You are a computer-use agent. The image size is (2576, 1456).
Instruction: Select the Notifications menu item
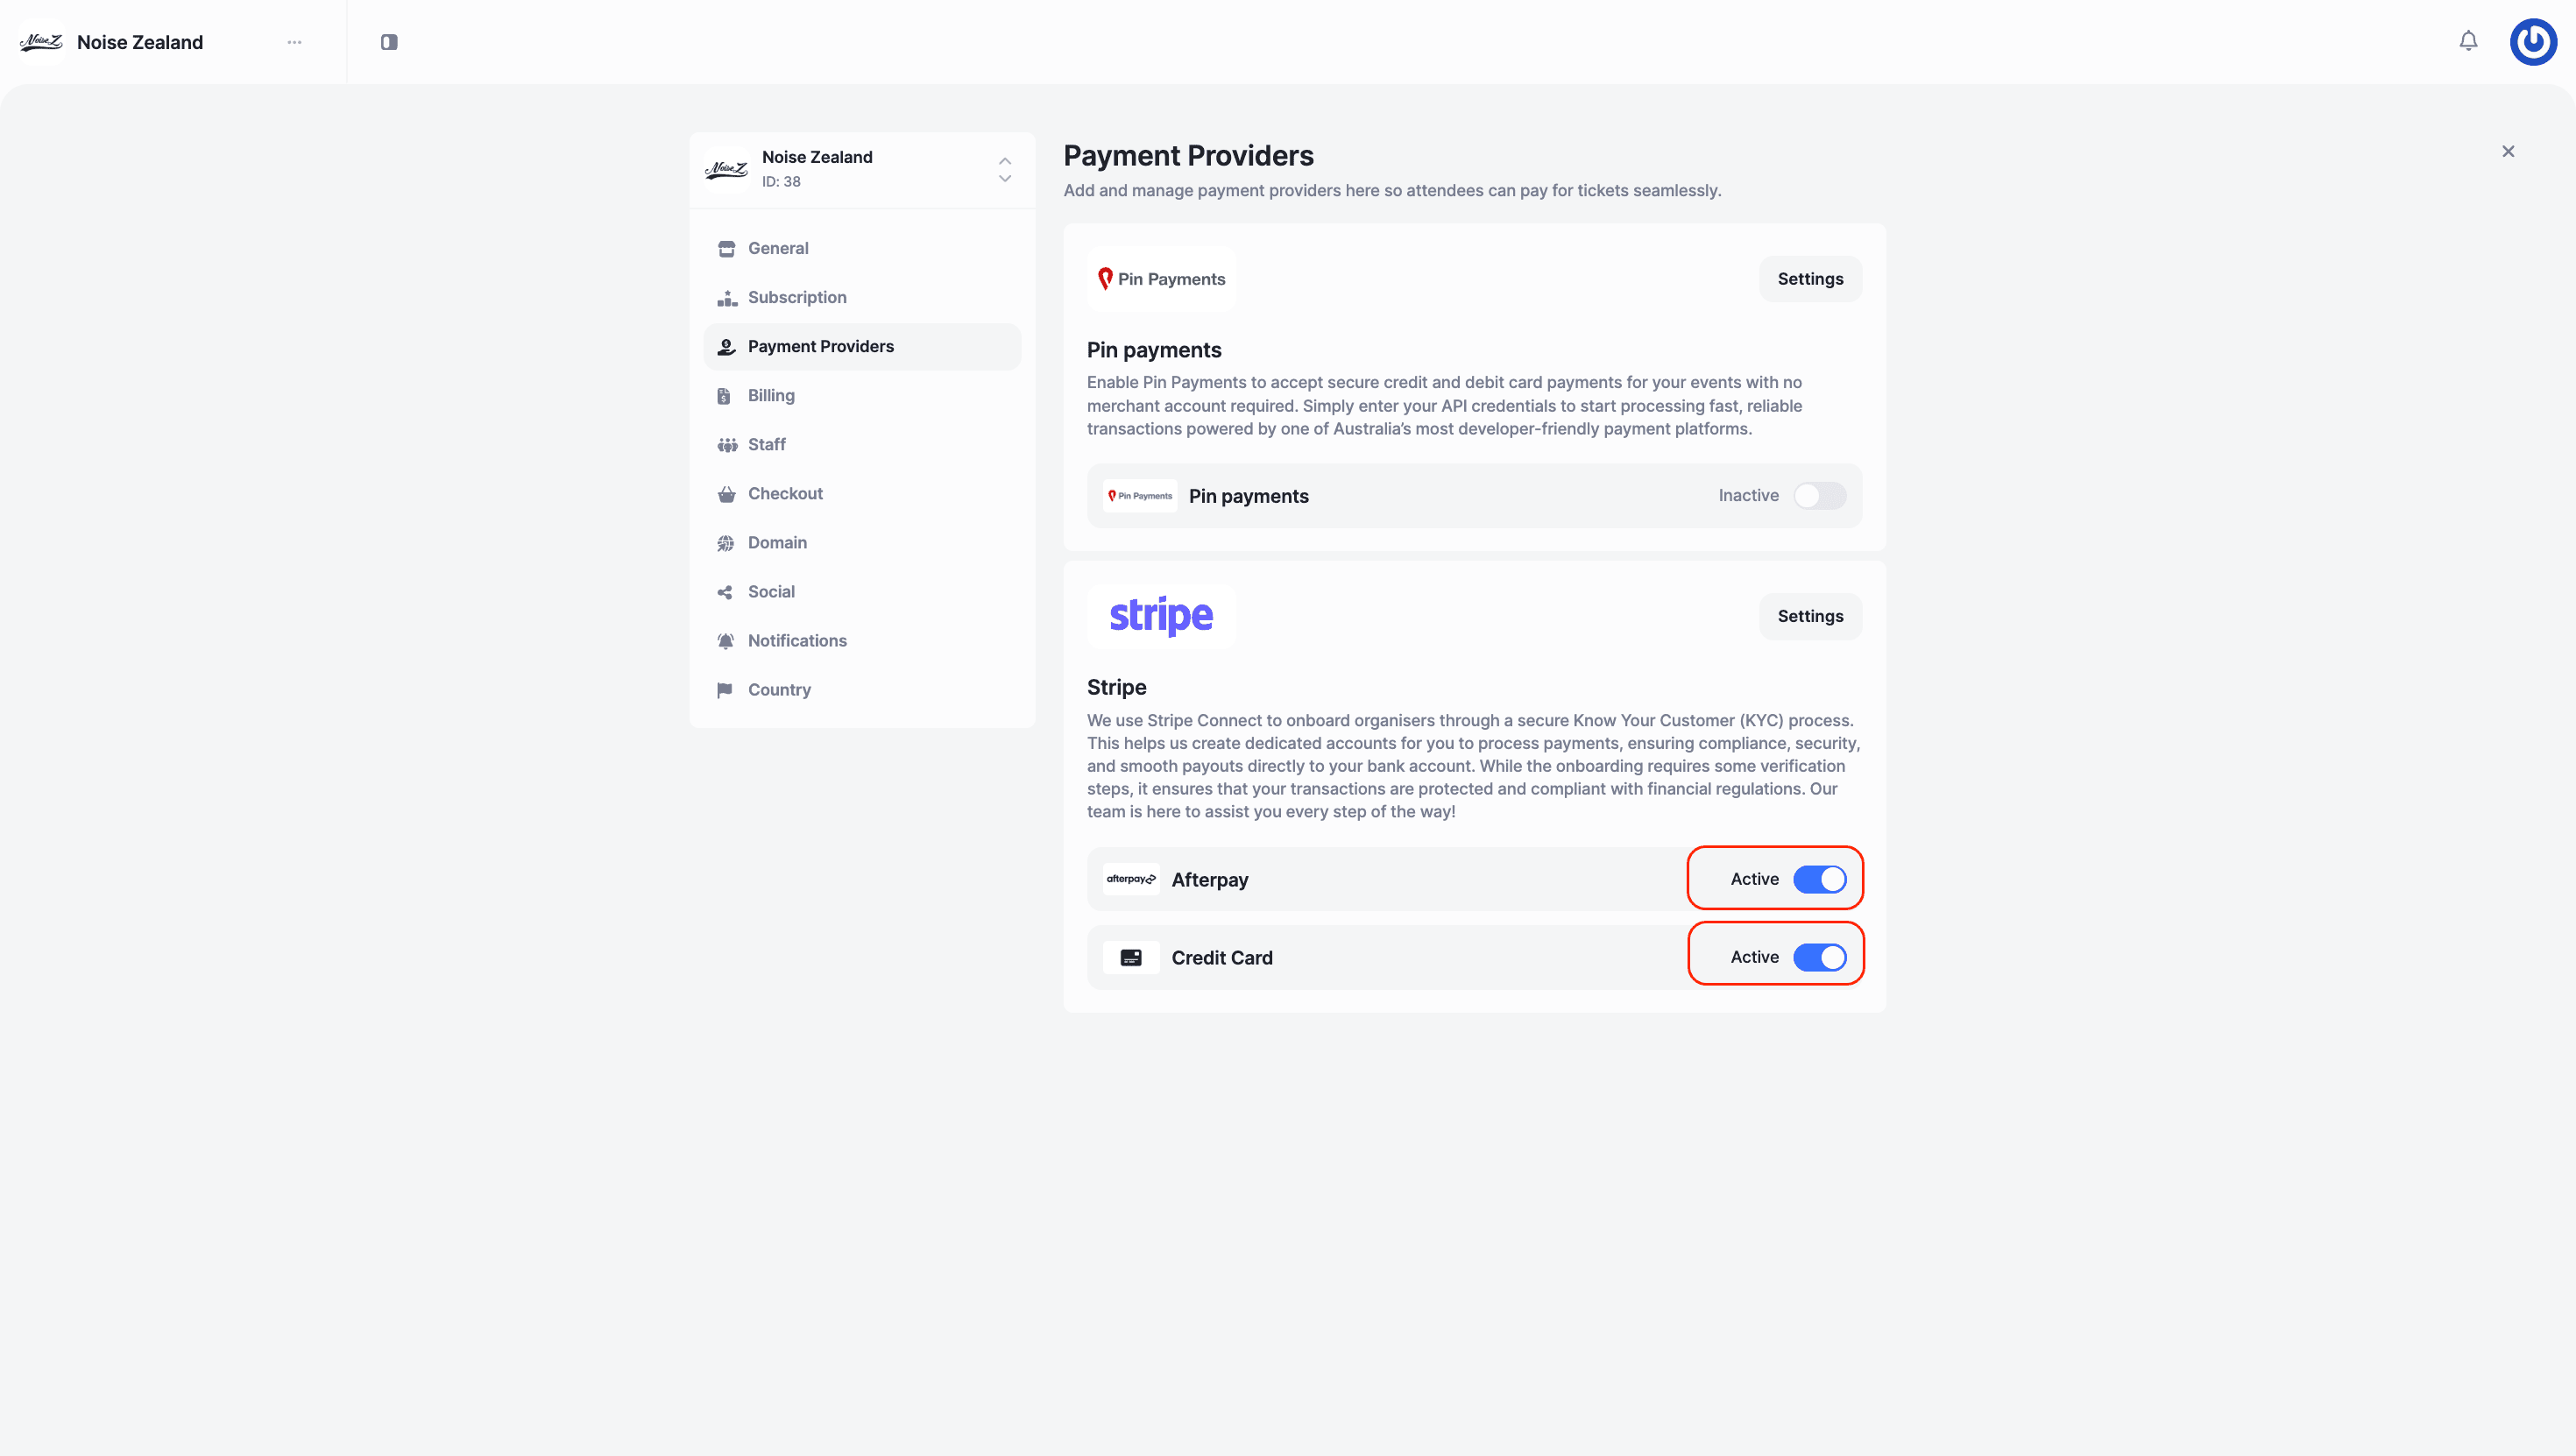(x=797, y=640)
